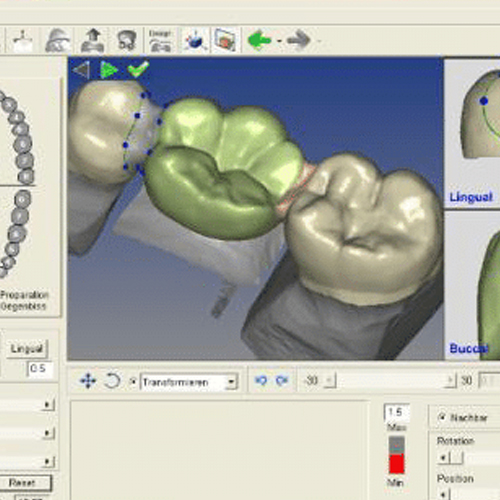Click the blue control point in Lingual preview
The width and height of the screenshot is (500, 500).
(484, 101)
